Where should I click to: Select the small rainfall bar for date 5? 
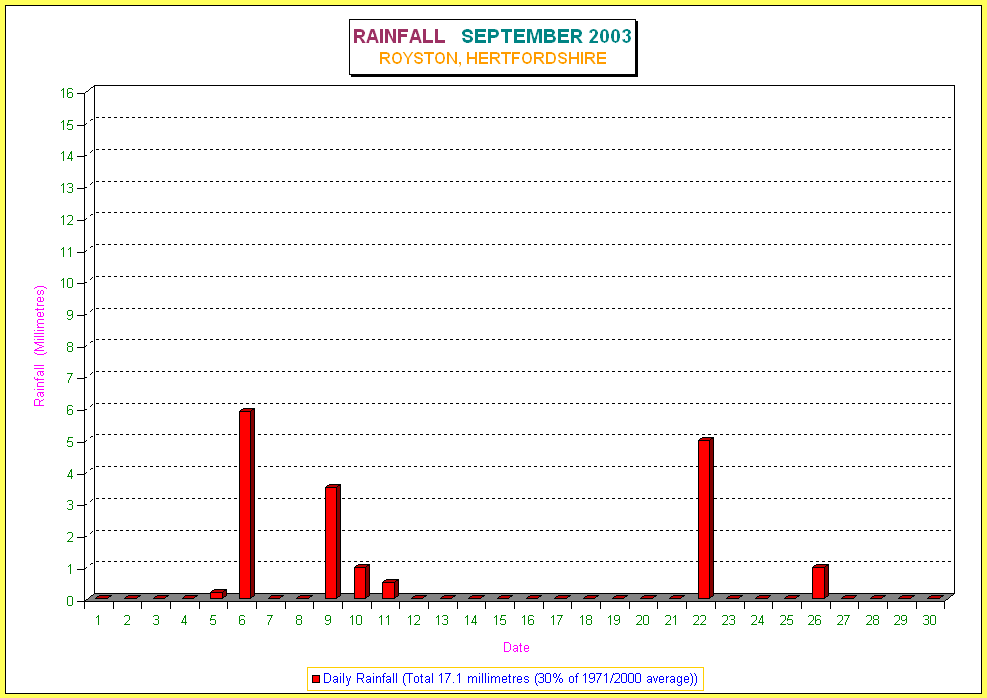[x=218, y=594]
